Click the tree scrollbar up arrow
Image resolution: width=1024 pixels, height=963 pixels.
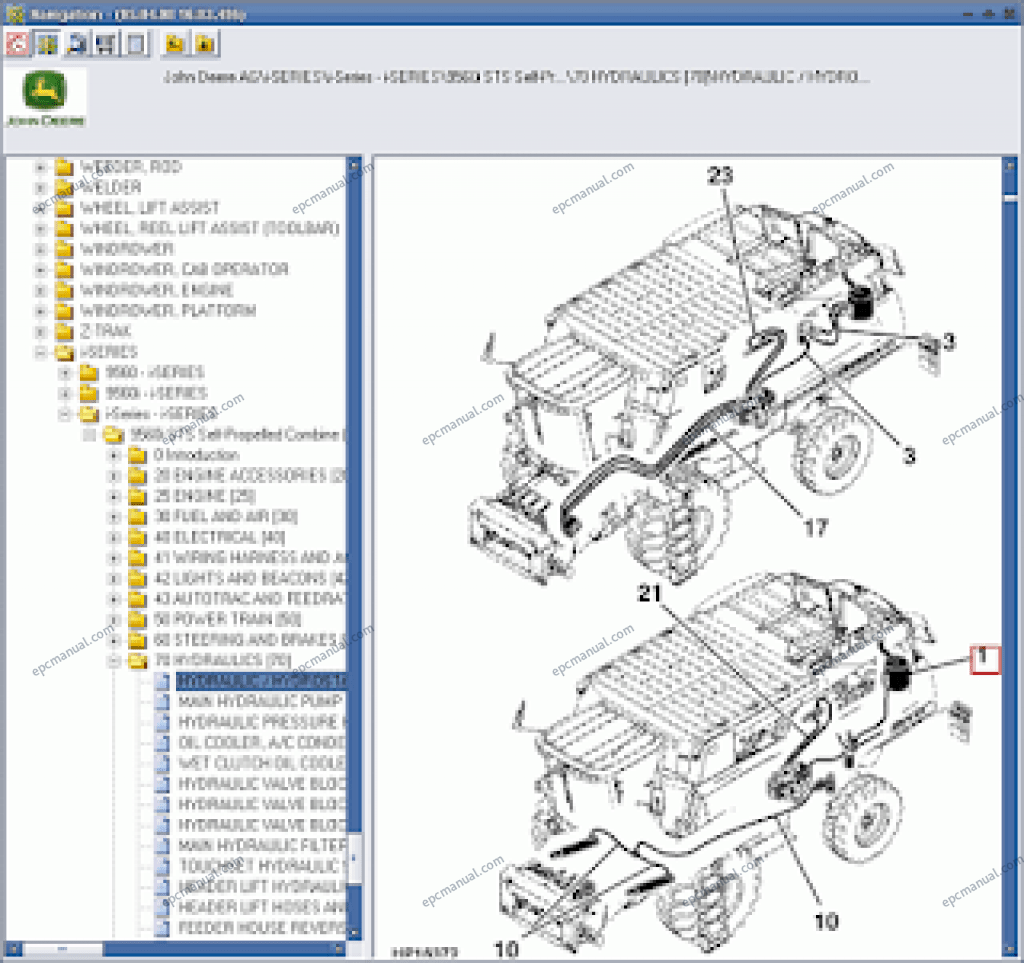pos(355,166)
